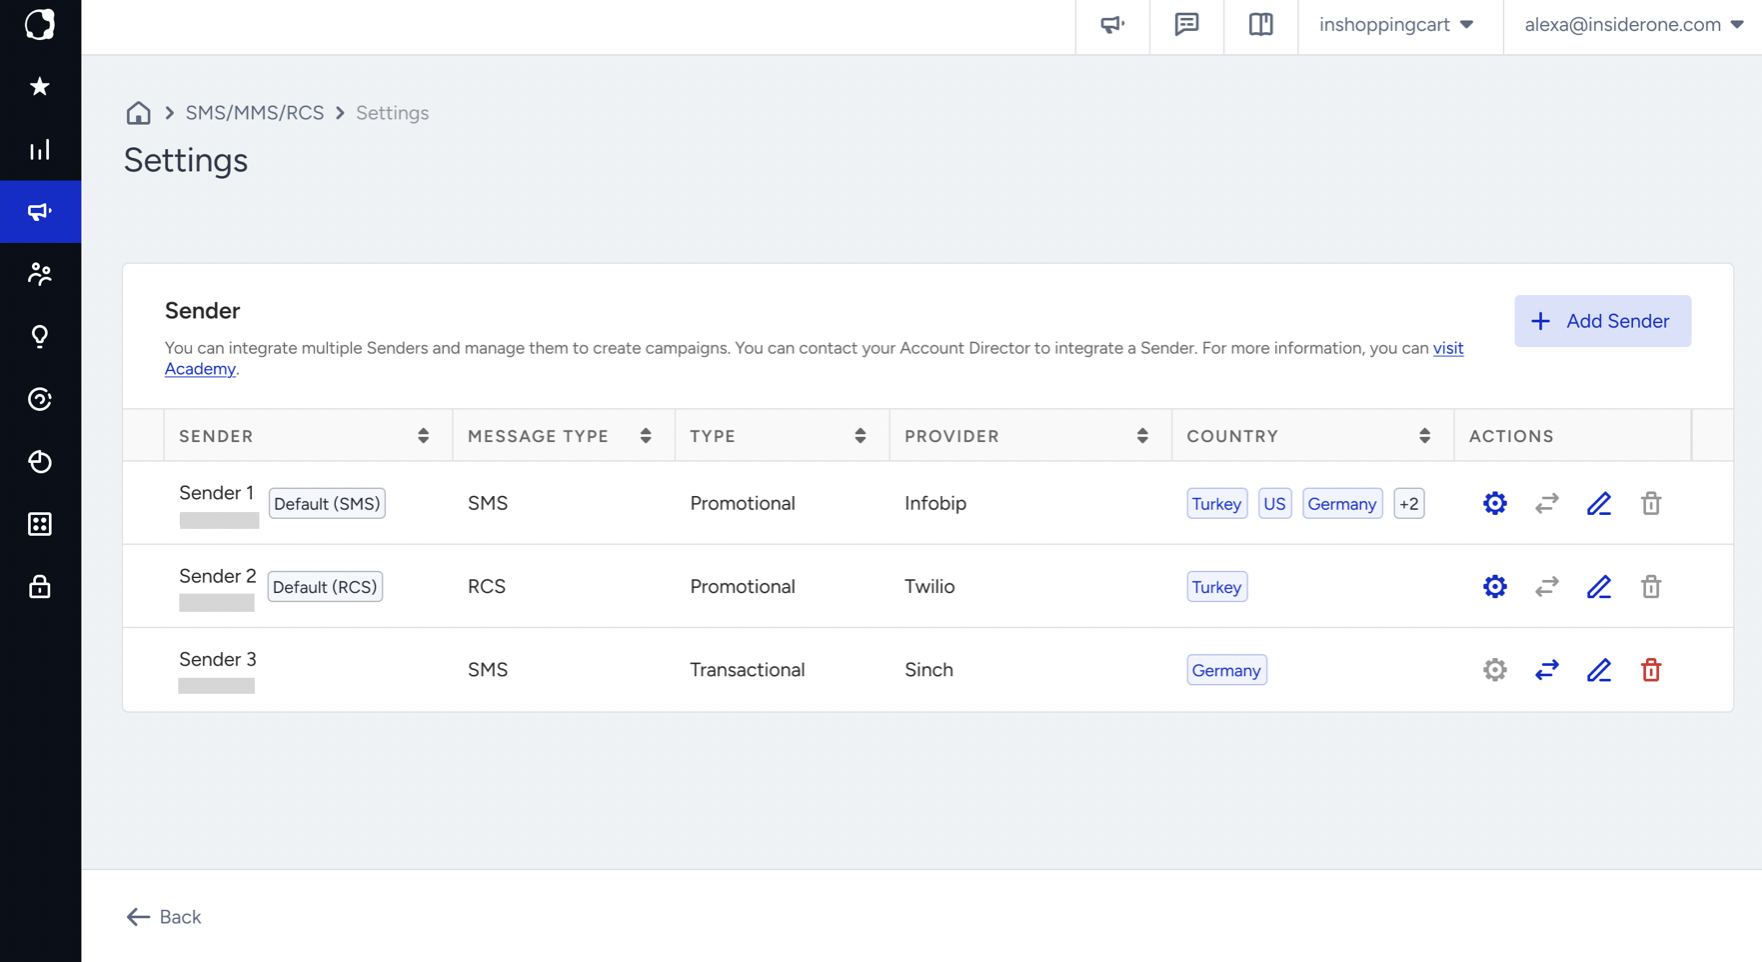
Task: Click the home breadcrumb icon
Action: coord(138,112)
